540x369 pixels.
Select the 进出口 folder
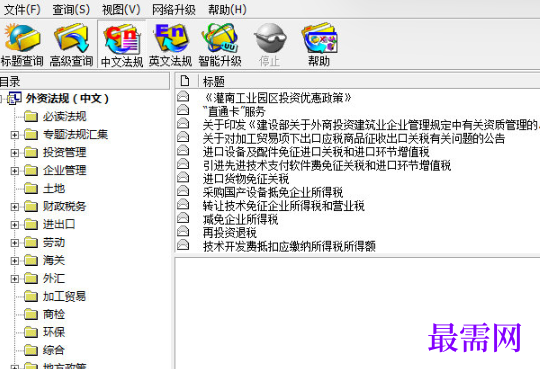pos(59,224)
